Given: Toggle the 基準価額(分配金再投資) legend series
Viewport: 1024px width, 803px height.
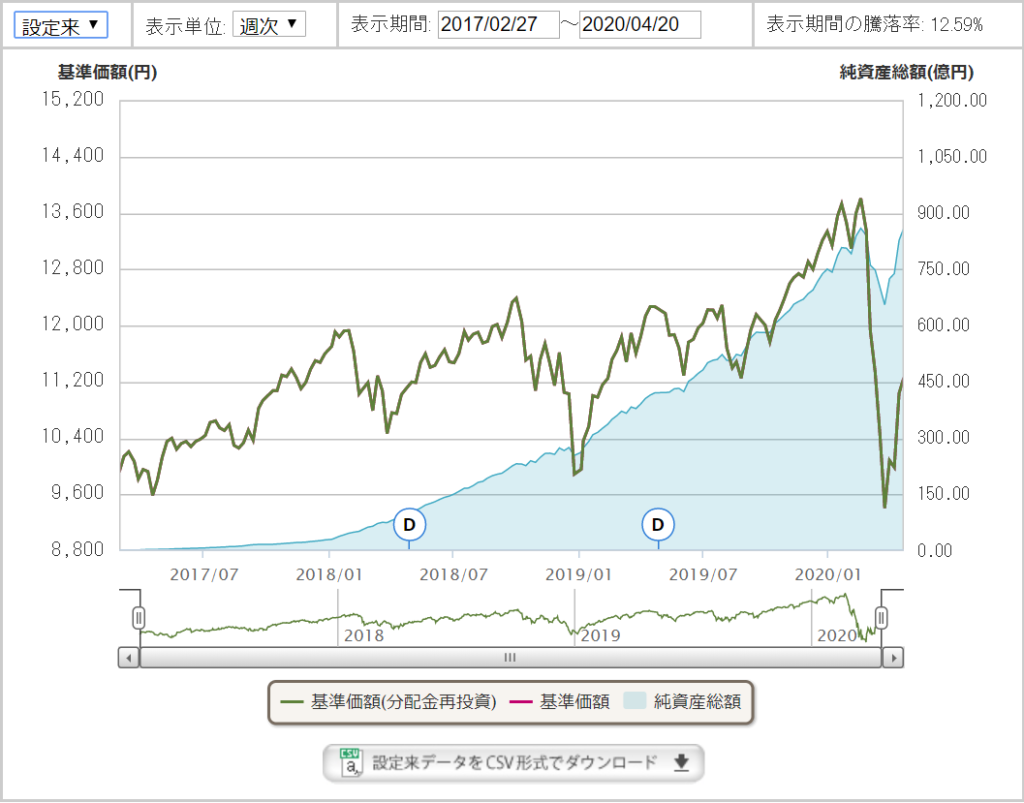Looking at the screenshot, I should coord(389,702).
